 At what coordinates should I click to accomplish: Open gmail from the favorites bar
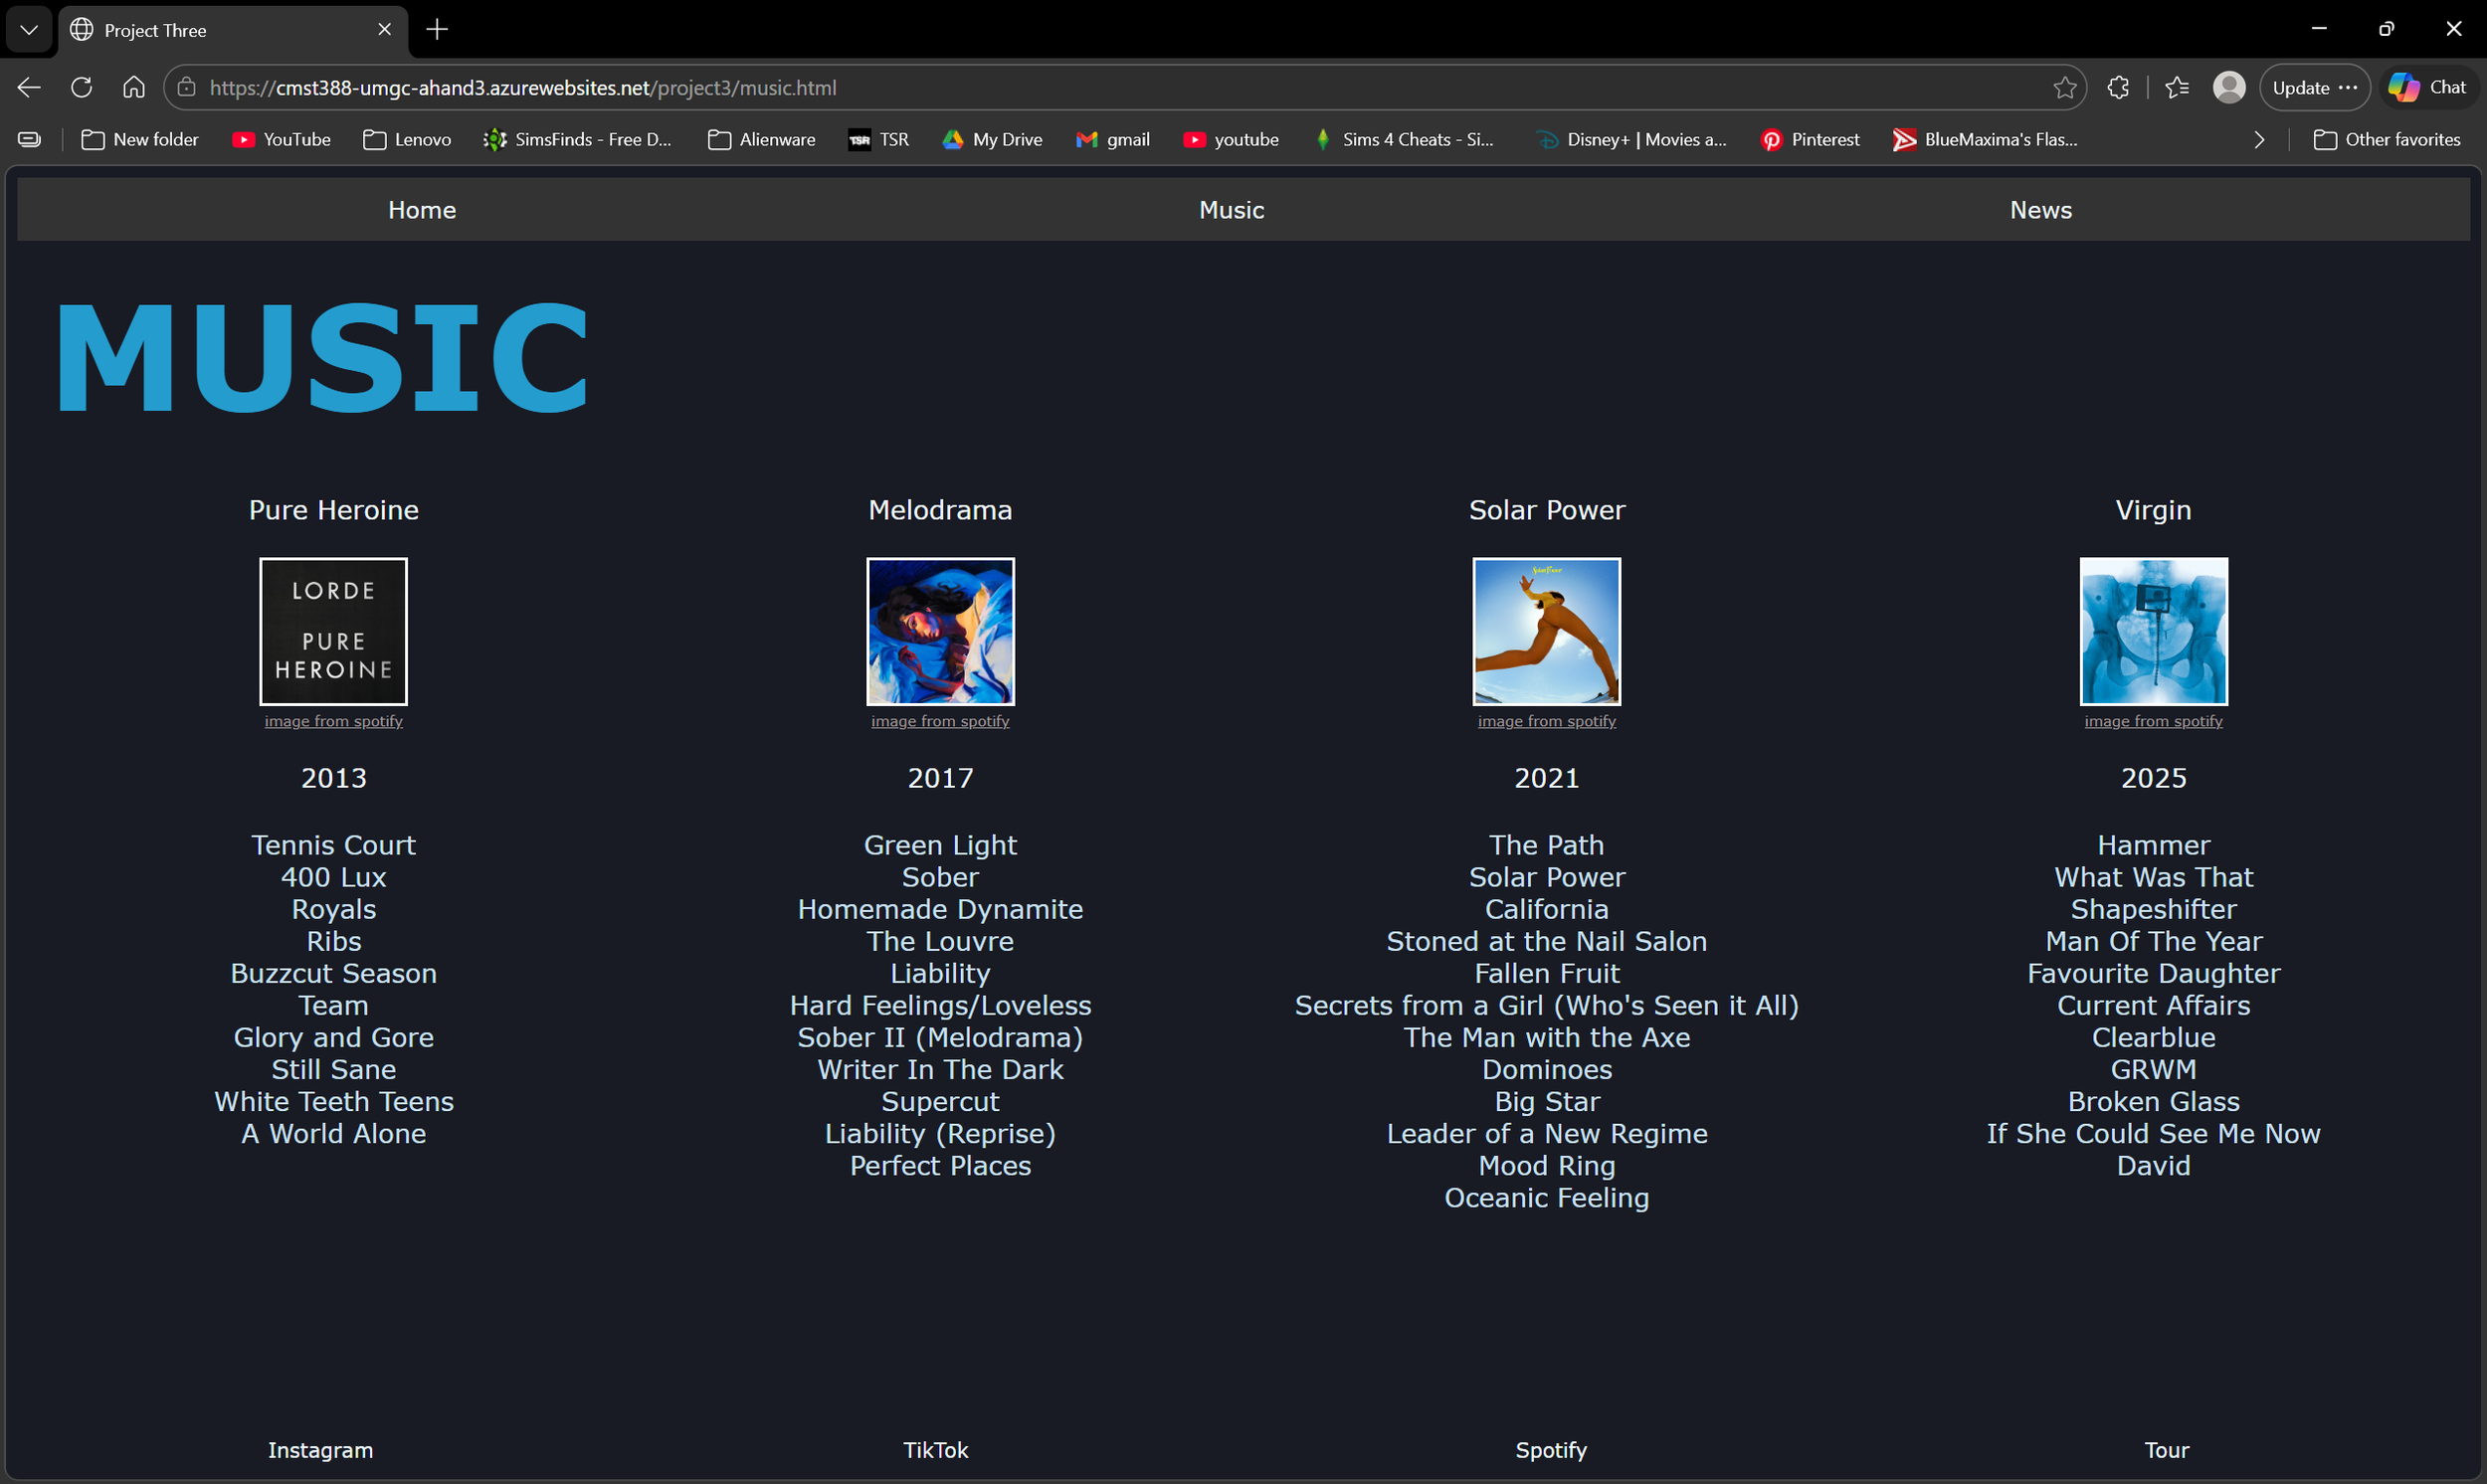pyautogui.click(x=1112, y=139)
